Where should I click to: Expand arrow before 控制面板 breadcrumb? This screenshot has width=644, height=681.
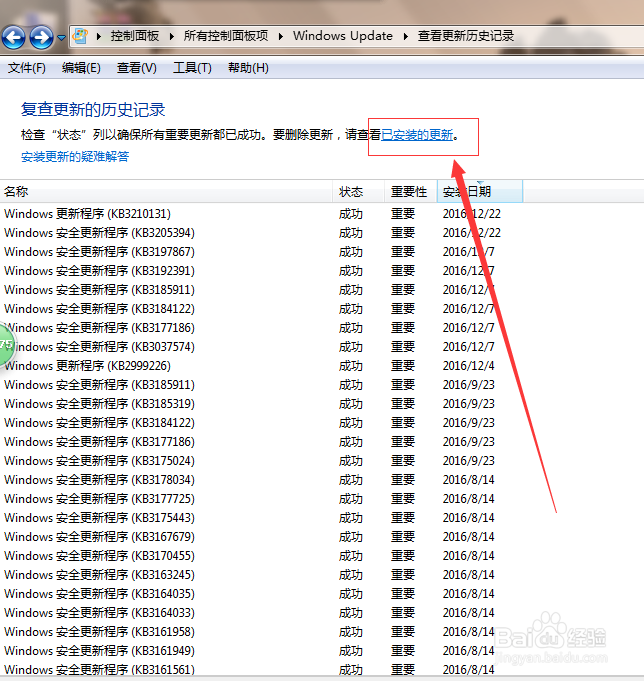tap(99, 36)
